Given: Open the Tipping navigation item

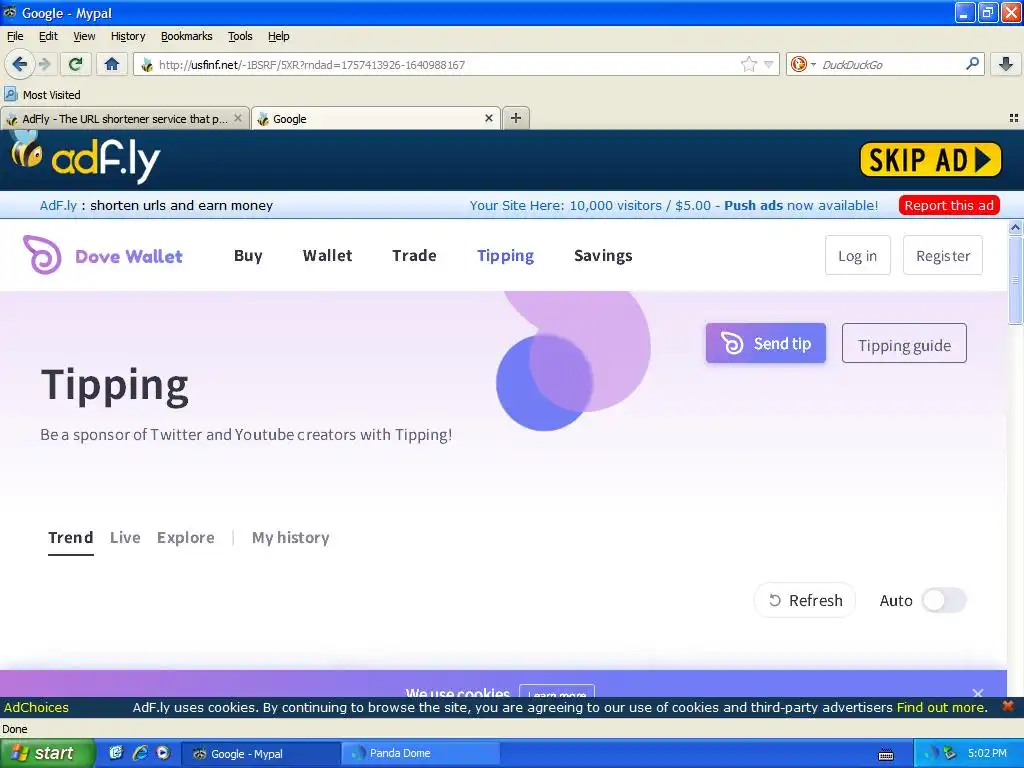Looking at the screenshot, I should pos(505,255).
